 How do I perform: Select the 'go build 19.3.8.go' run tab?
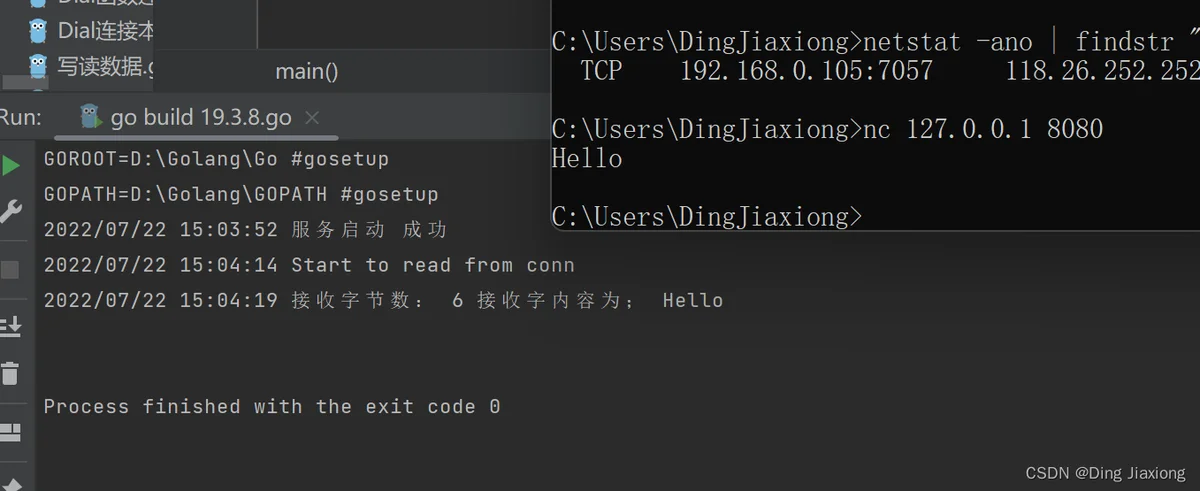pyautogui.click(x=200, y=117)
